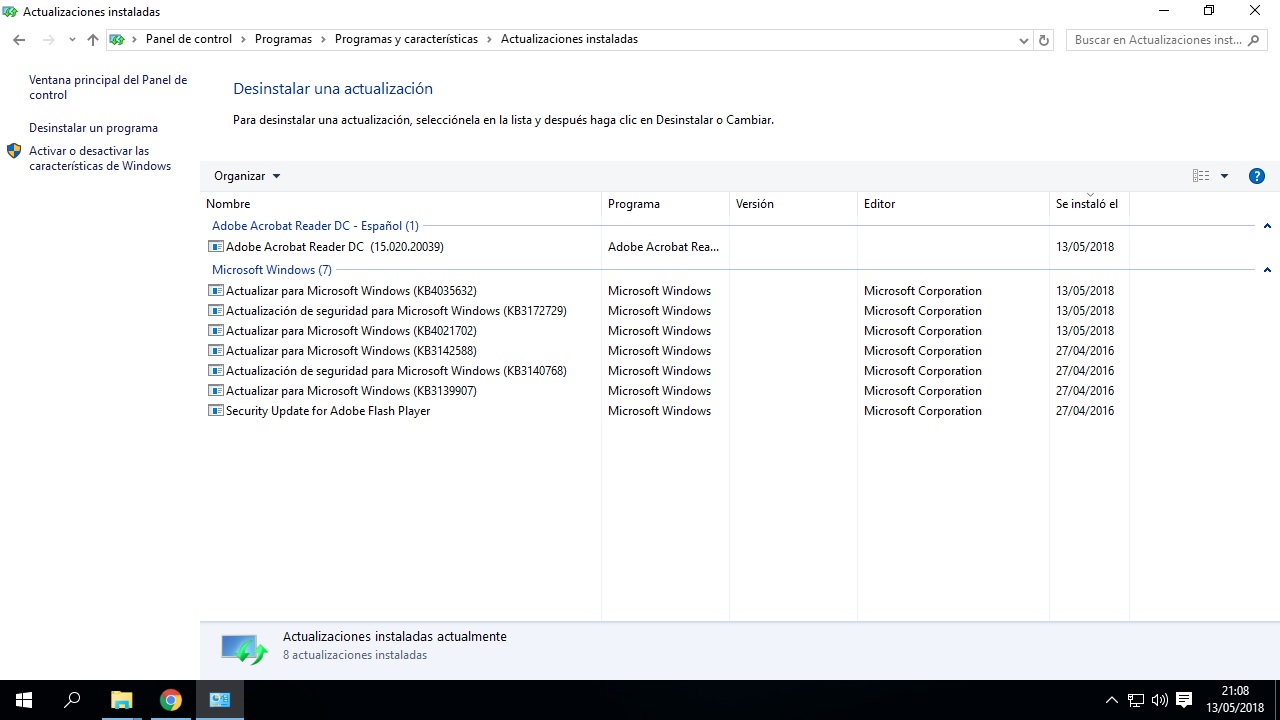Image resolution: width=1280 pixels, height=720 pixels.
Task: Go back with the navigation arrow
Action: tap(19, 40)
